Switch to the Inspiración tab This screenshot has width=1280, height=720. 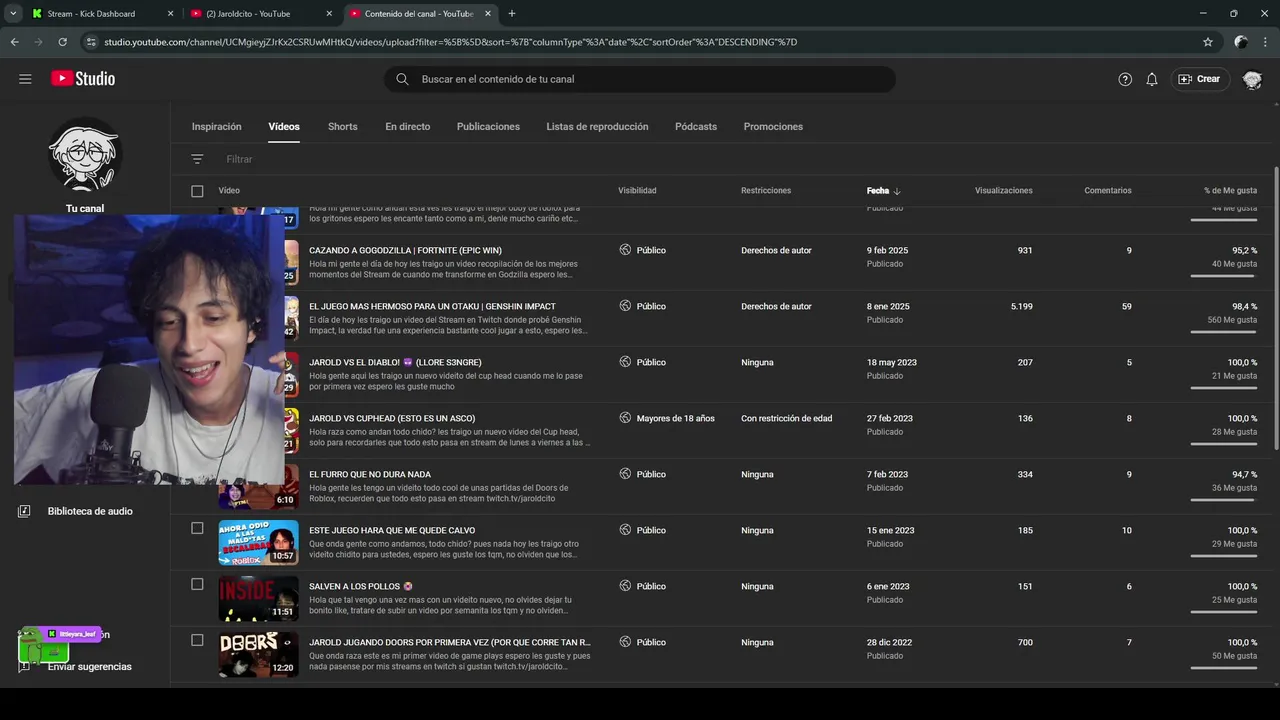(x=217, y=127)
